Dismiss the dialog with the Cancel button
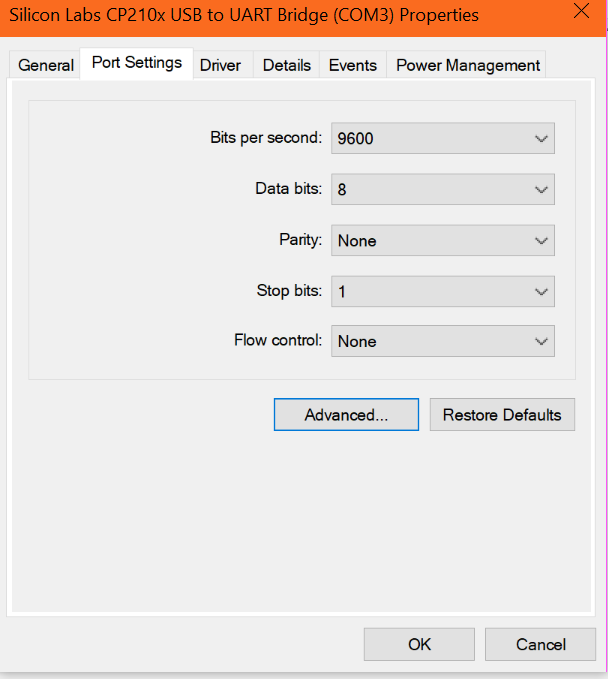This screenshot has width=608, height=679. (x=540, y=644)
